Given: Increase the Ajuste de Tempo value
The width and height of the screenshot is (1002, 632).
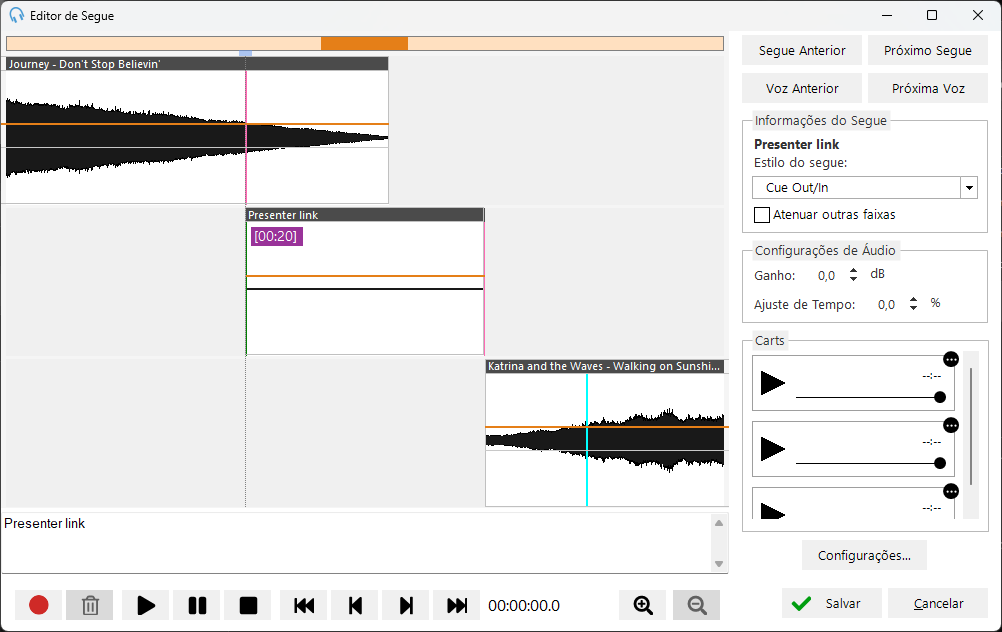Looking at the screenshot, I should pos(914,300).
